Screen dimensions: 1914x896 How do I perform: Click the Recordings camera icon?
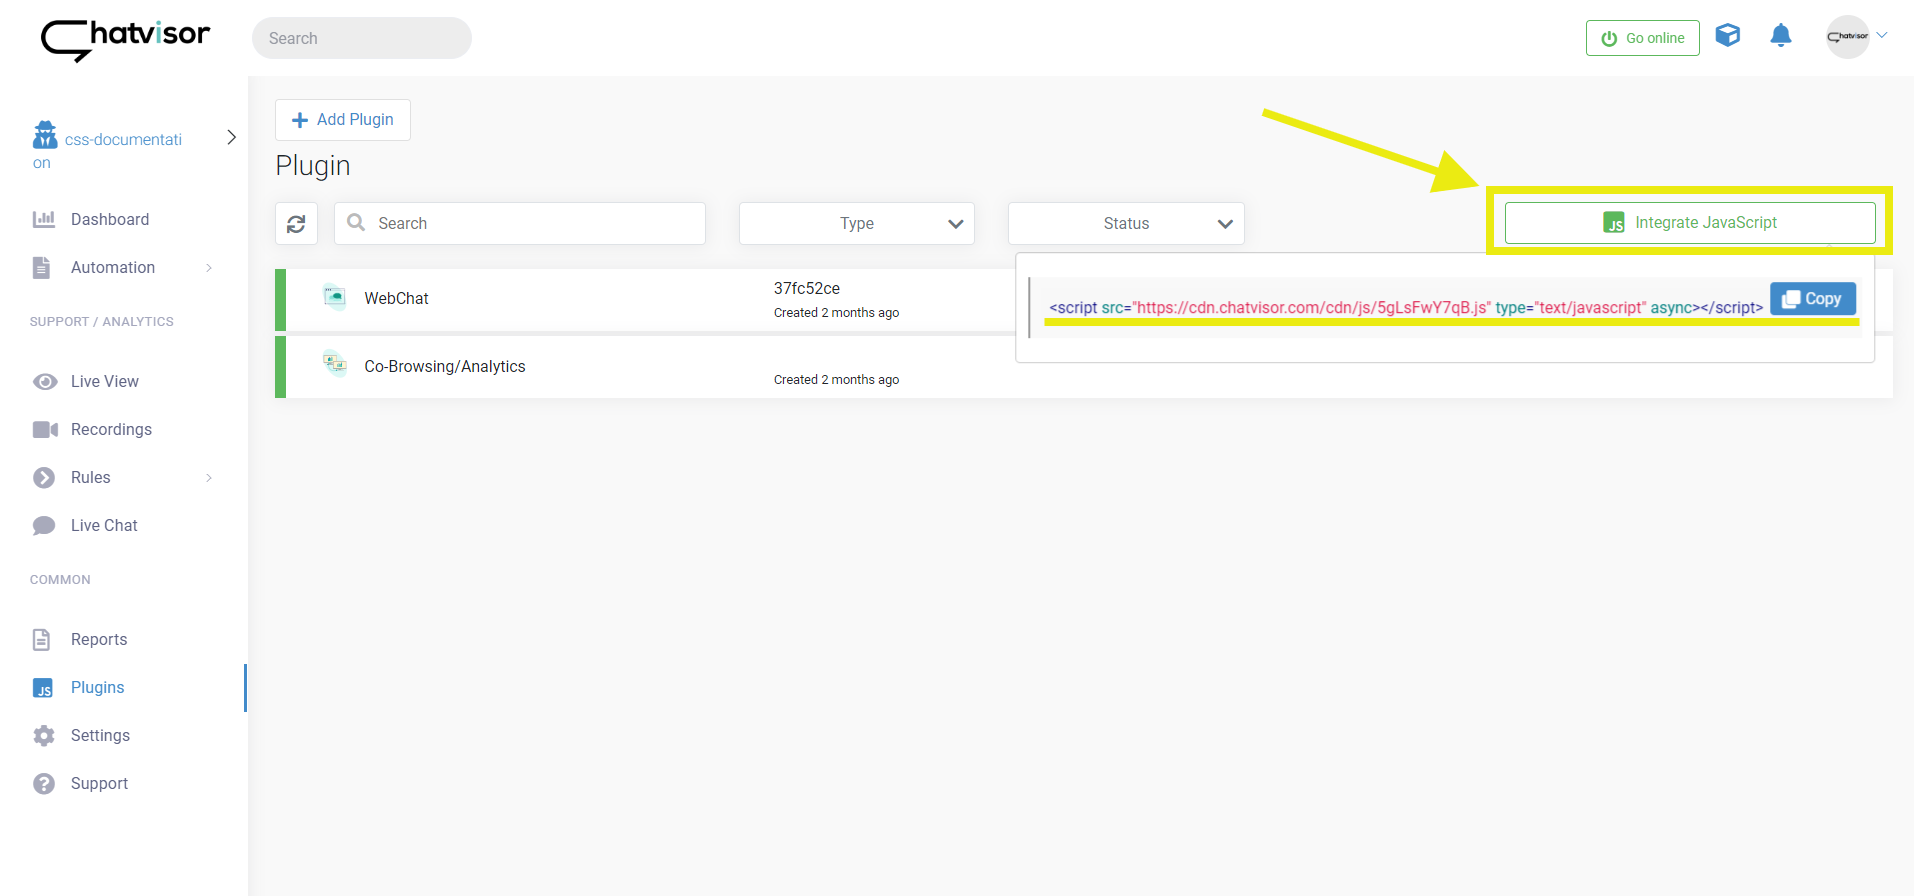coord(45,429)
